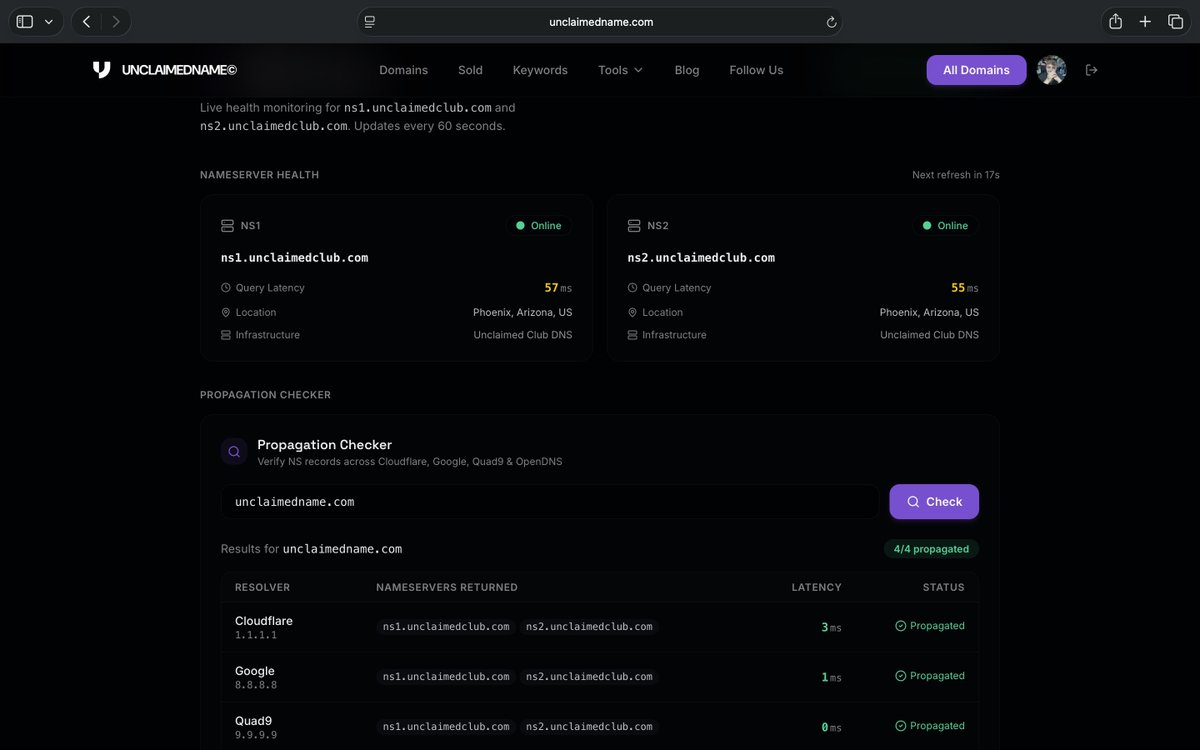Screen dimensions: 1200x750
Task: Go forward with the browser forward arrow
Action: click(x=116, y=21)
